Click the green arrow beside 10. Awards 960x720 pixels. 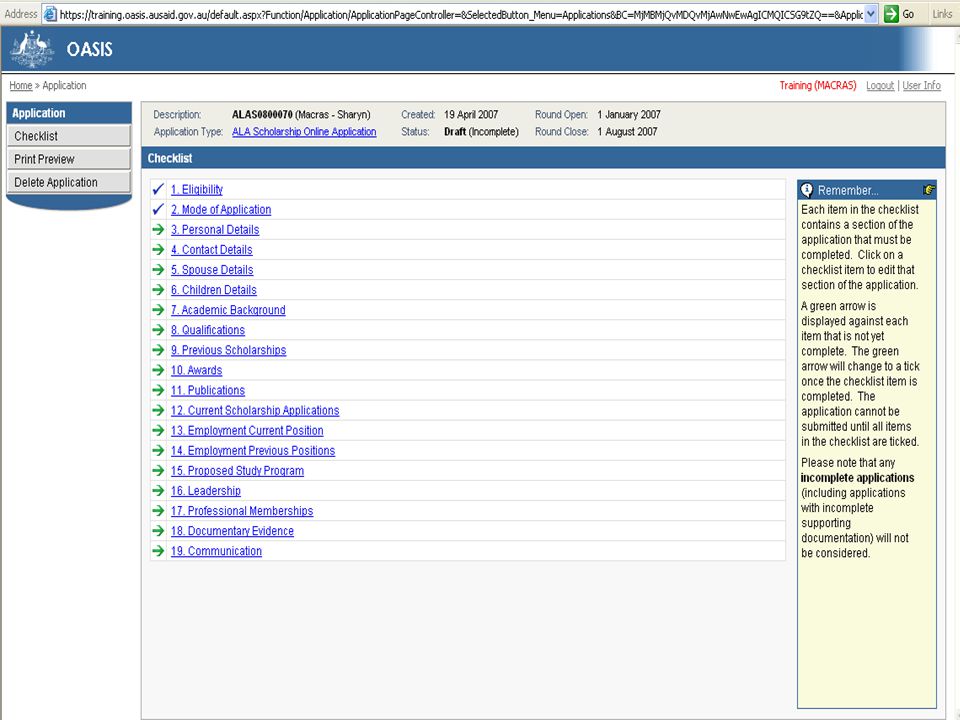click(158, 370)
